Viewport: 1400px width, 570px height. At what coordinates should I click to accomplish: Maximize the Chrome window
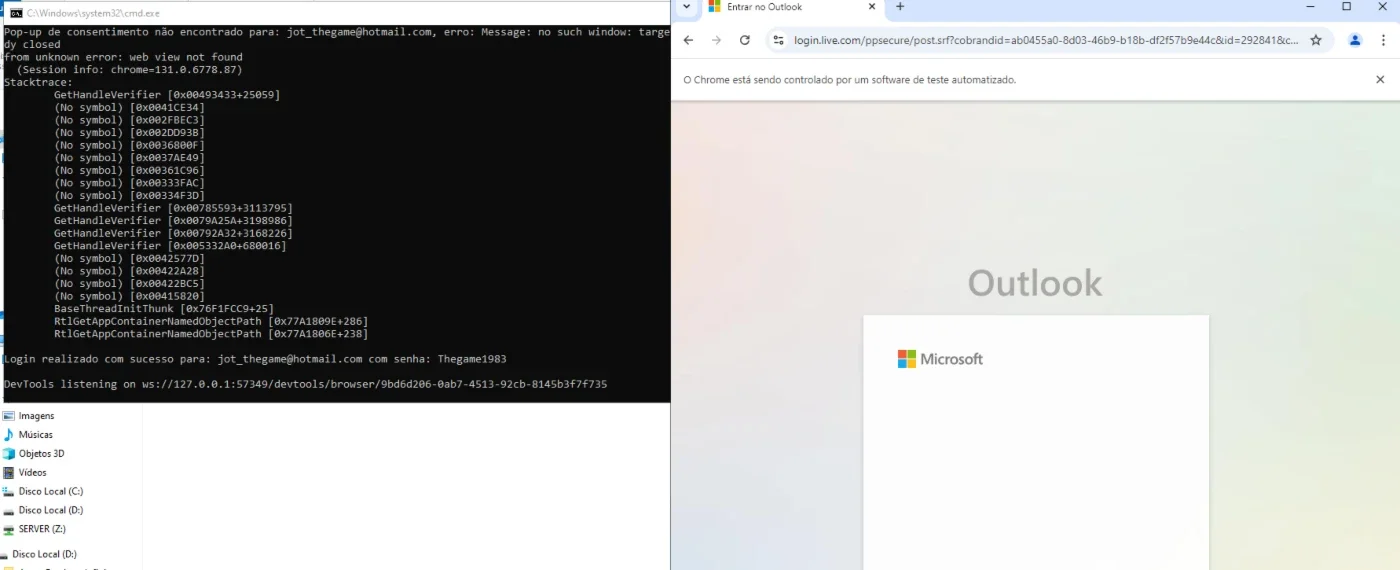[1346, 7]
